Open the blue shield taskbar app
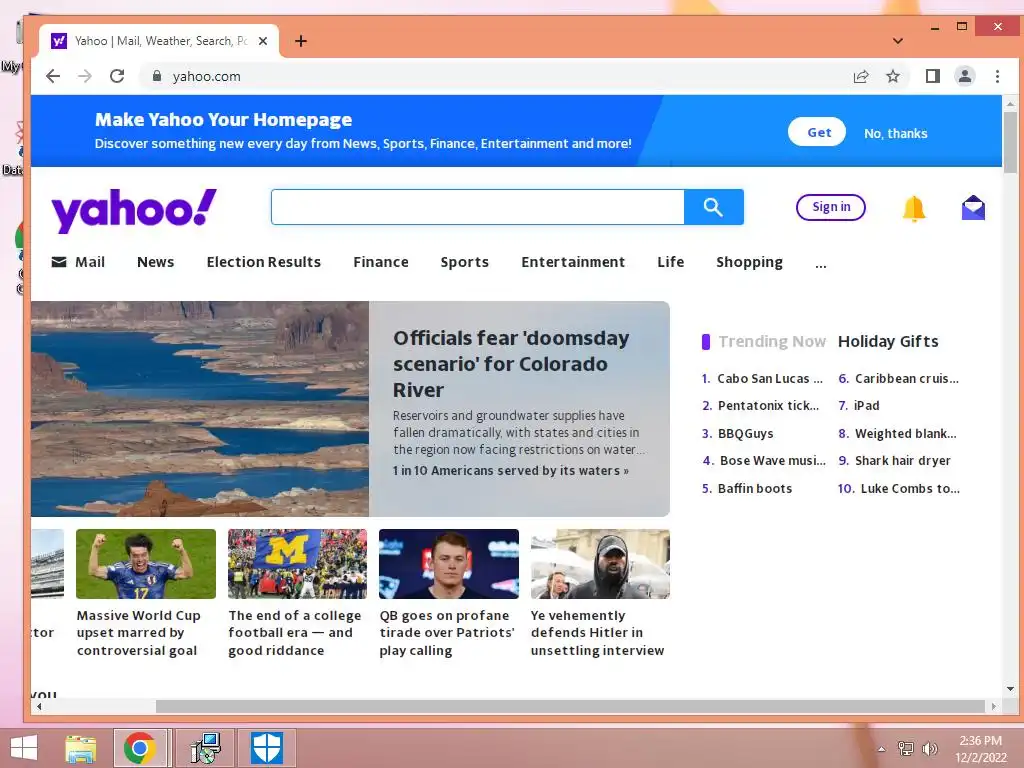 pos(266,748)
